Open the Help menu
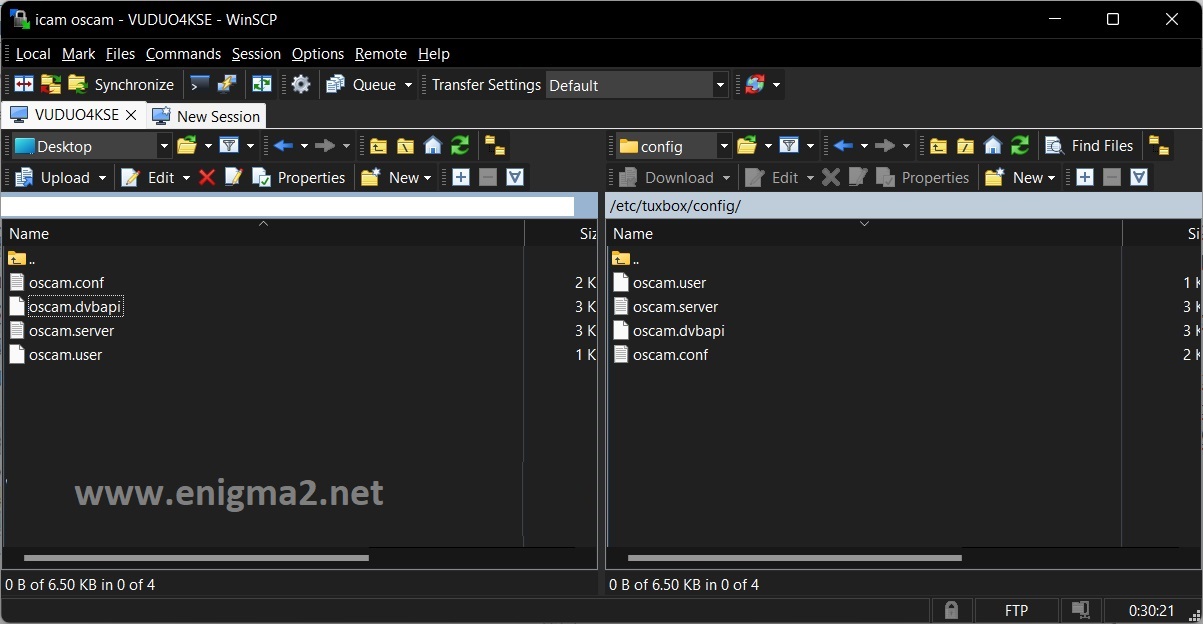Viewport: 1203px width, 624px height. [x=434, y=54]
